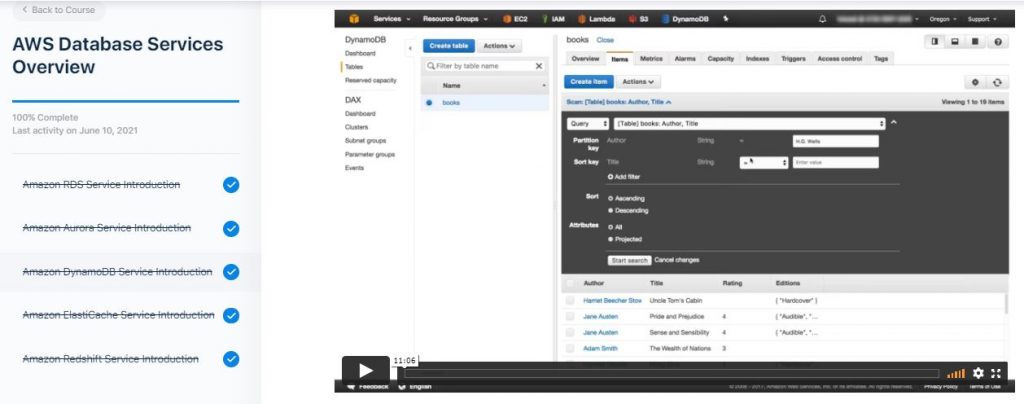
Task: Click the AWS cube logo
Action: [353, 19]
